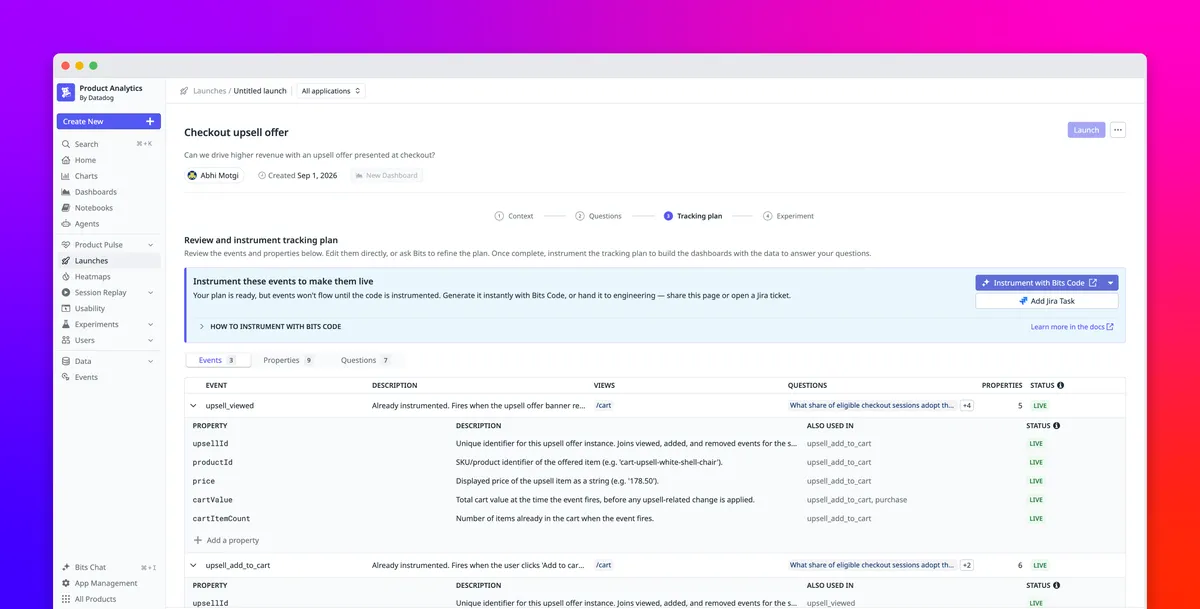Click the Users icon in sidebar
The width and height of the screenshot is (1200, 609).
(x=66, y=341)
